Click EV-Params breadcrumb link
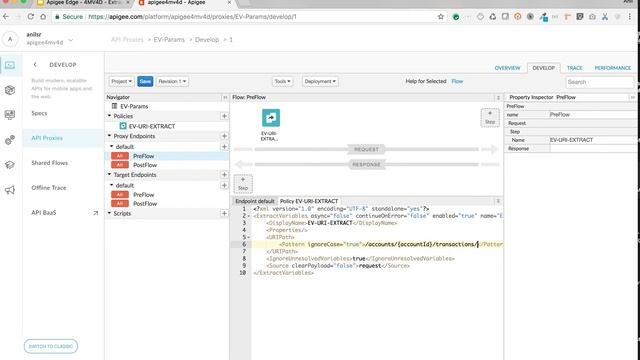 169,40
